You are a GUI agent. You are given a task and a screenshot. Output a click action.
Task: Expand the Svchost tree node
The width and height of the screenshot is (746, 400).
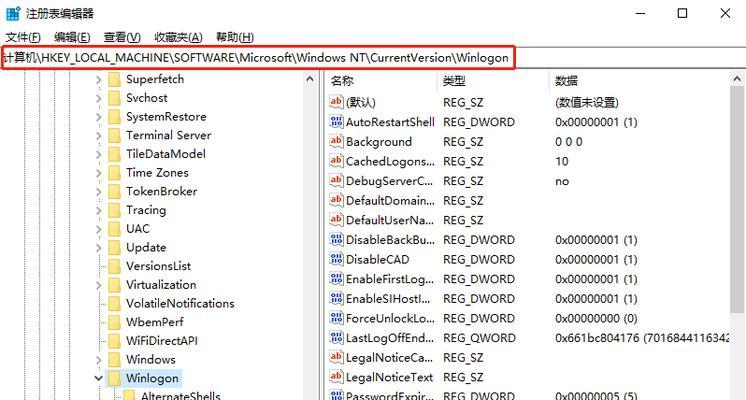click(98, 98)
